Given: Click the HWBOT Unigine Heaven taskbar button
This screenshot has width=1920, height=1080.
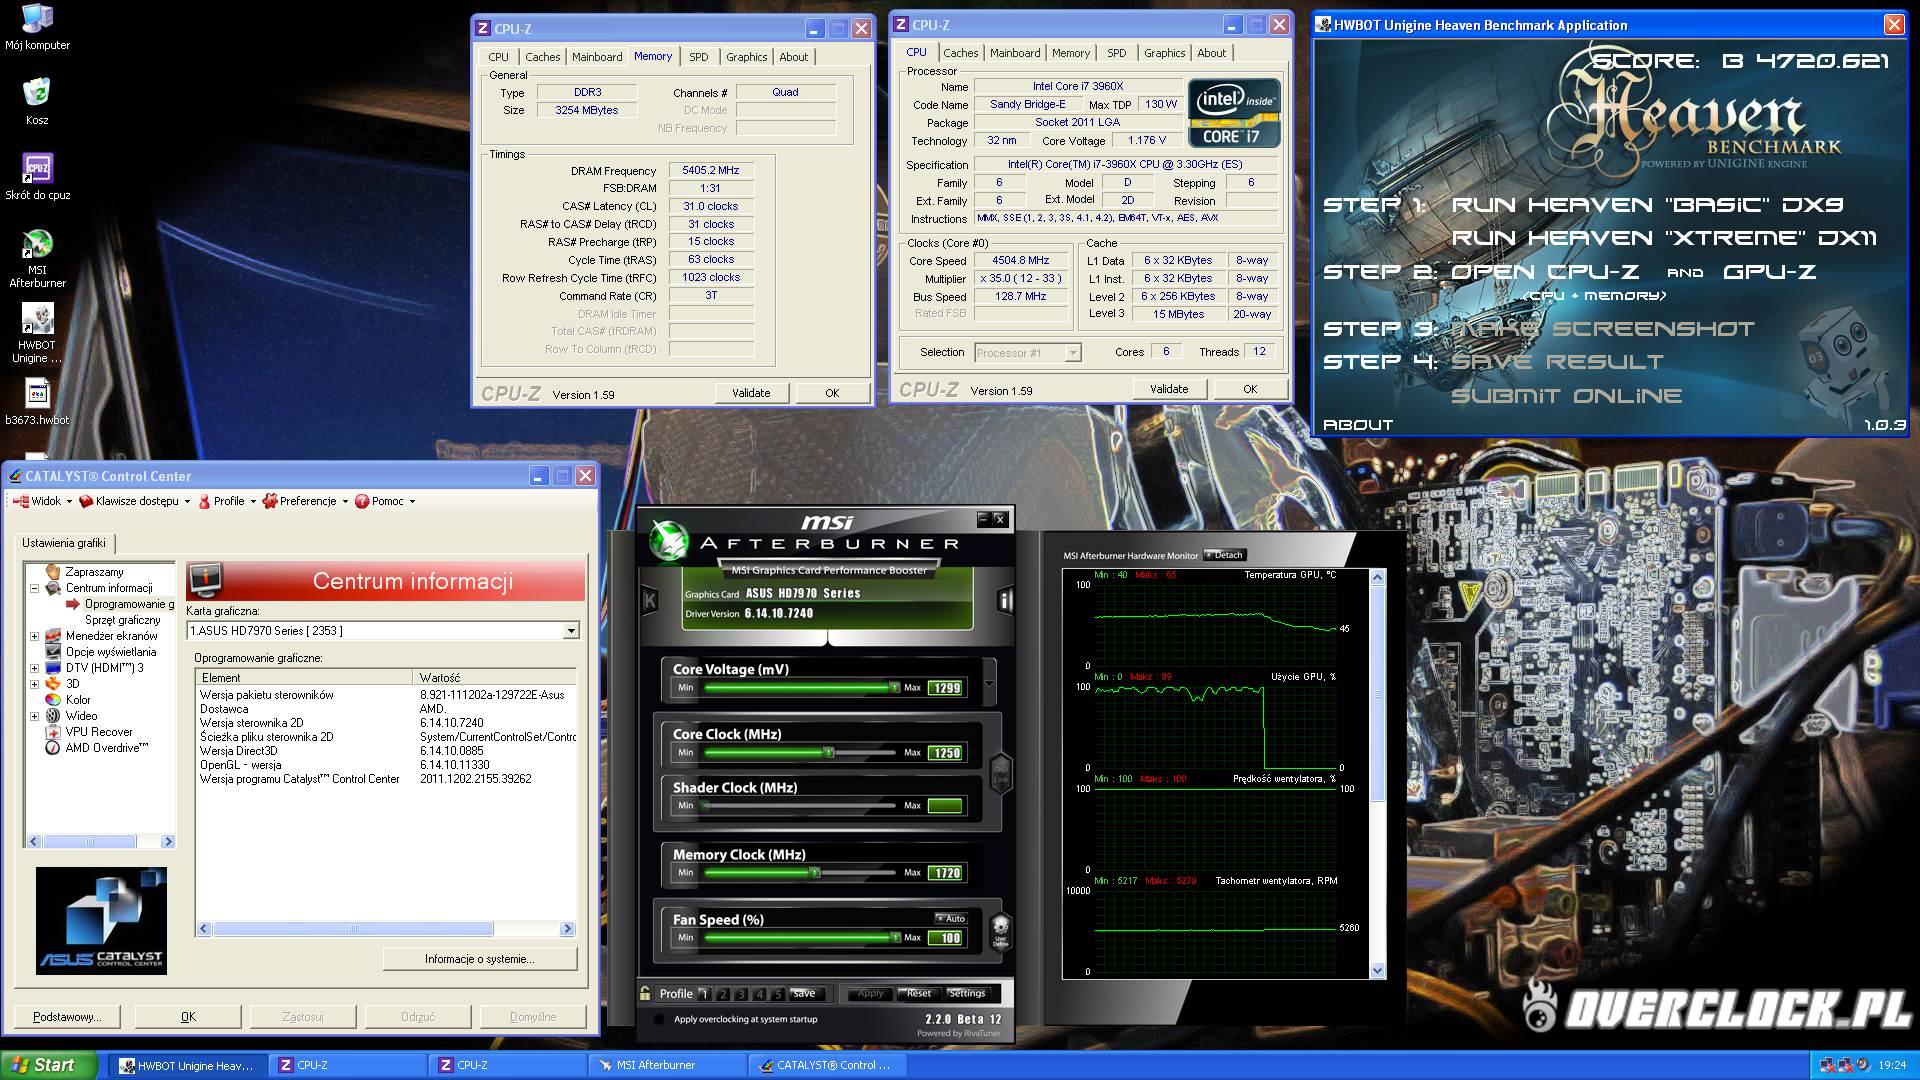Looking at the screenshot, I should (188, 1065).
